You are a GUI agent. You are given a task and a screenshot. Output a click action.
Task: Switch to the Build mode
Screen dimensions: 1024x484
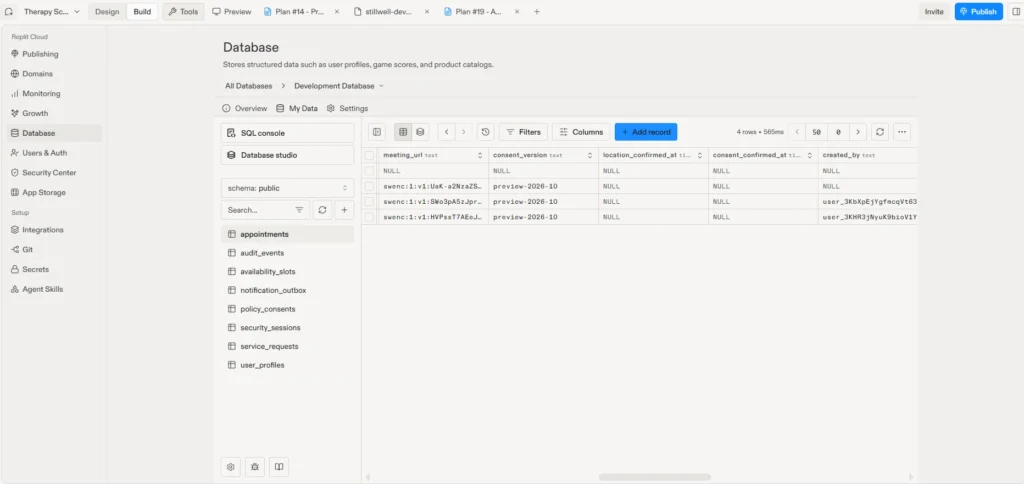click(x=142, y=12)
